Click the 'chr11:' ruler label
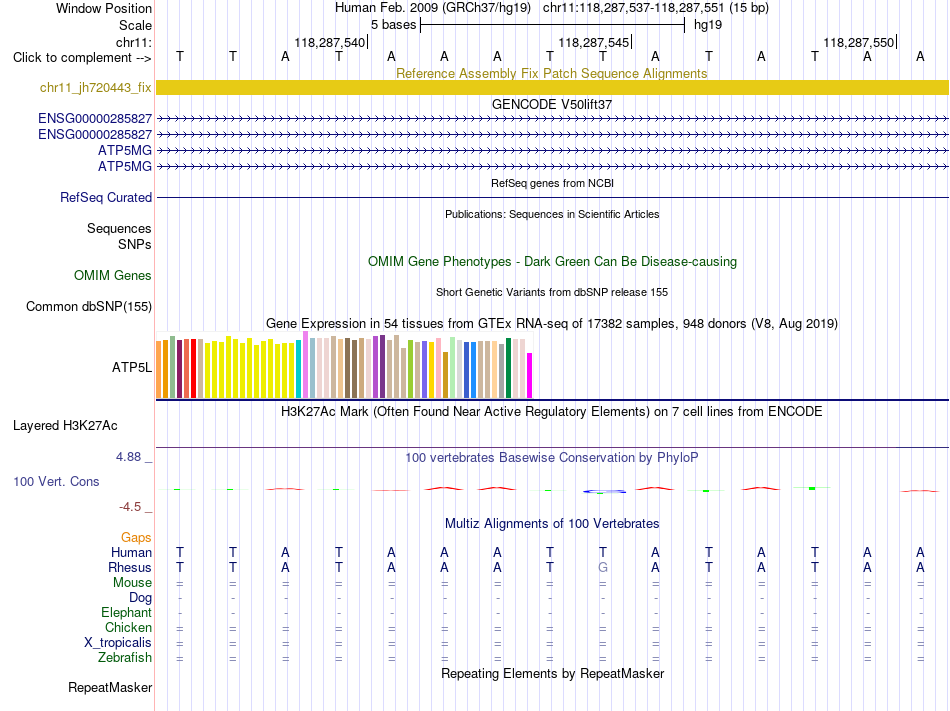The height and width of the screenshot is (711, 950). [134, 42]
